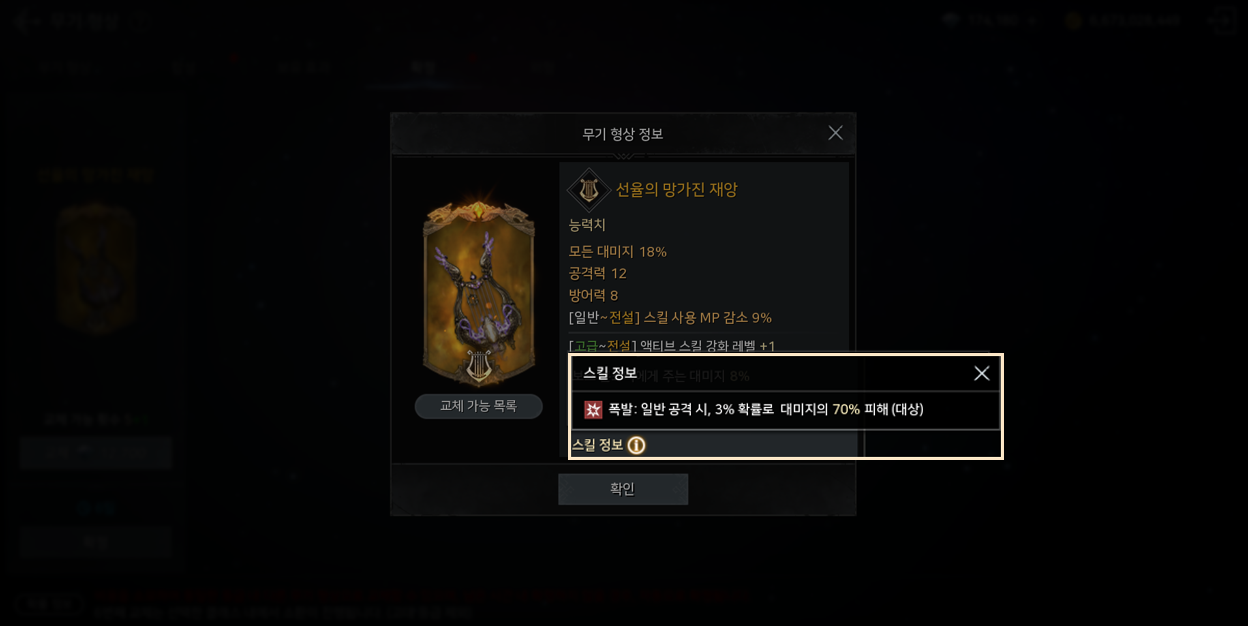Select the golden weapon appearance card image
Viewport: 1248px width, 626px height.
coord(479,288)
